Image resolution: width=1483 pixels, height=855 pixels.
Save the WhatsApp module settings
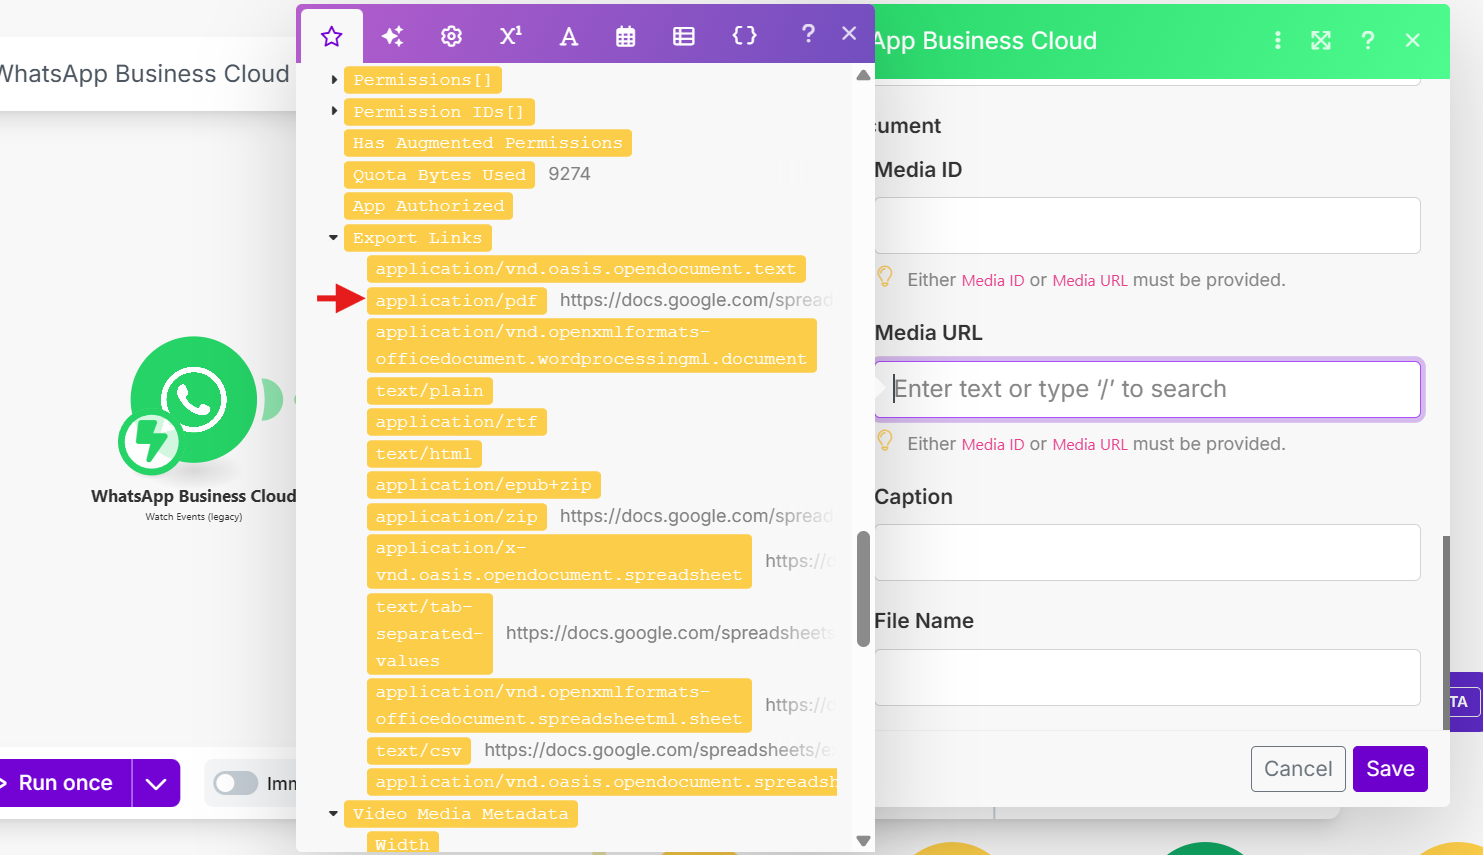pos(1390,769)
